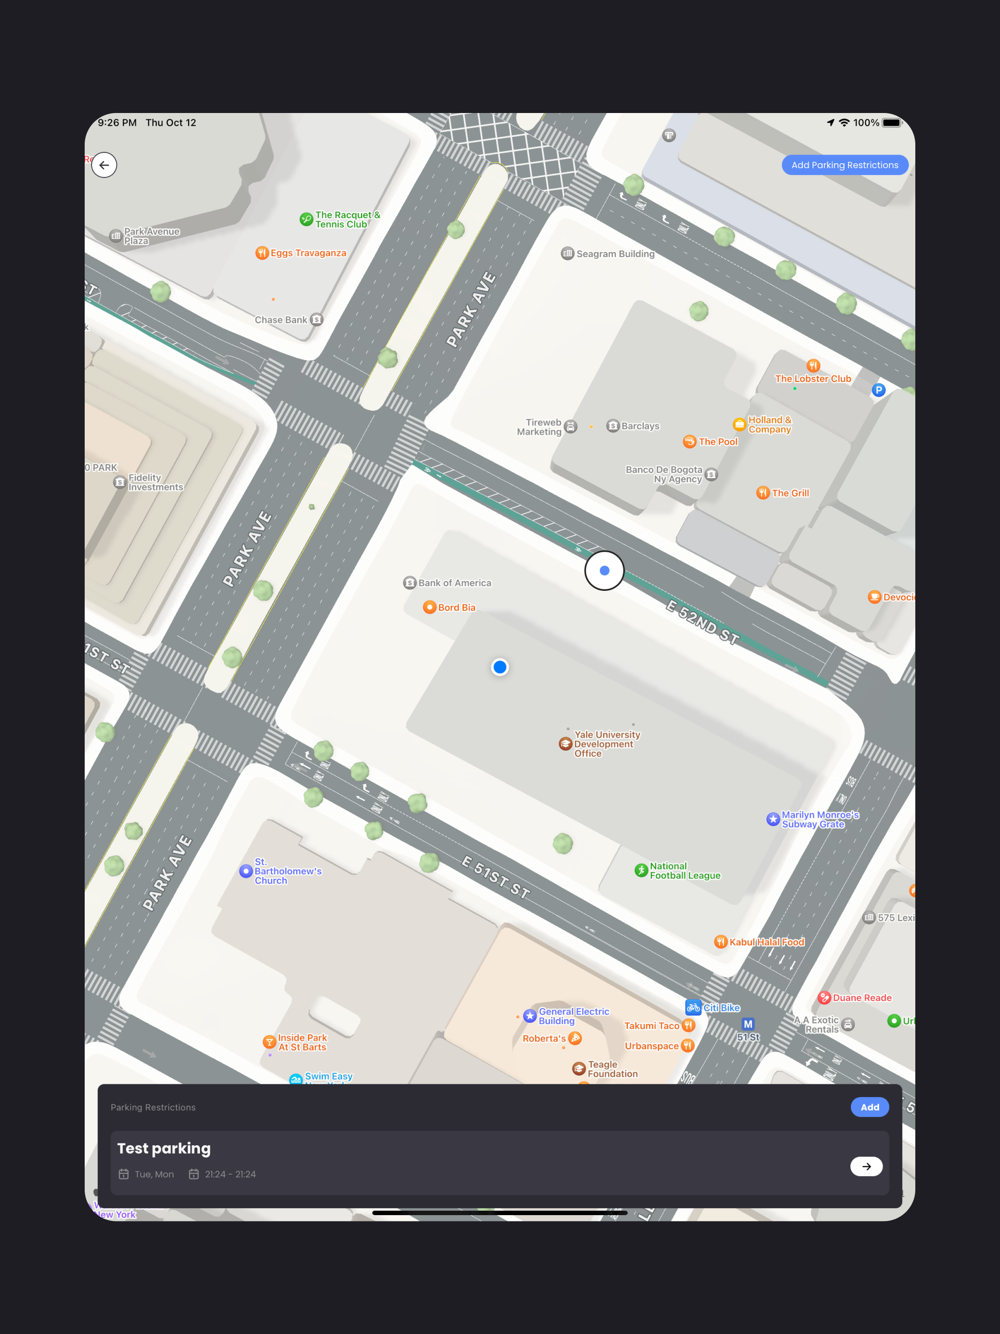This screenshot has height=1334, width=1000.
Task: Tap The Grill restaurant icon
Action: [x=763, y=493]
